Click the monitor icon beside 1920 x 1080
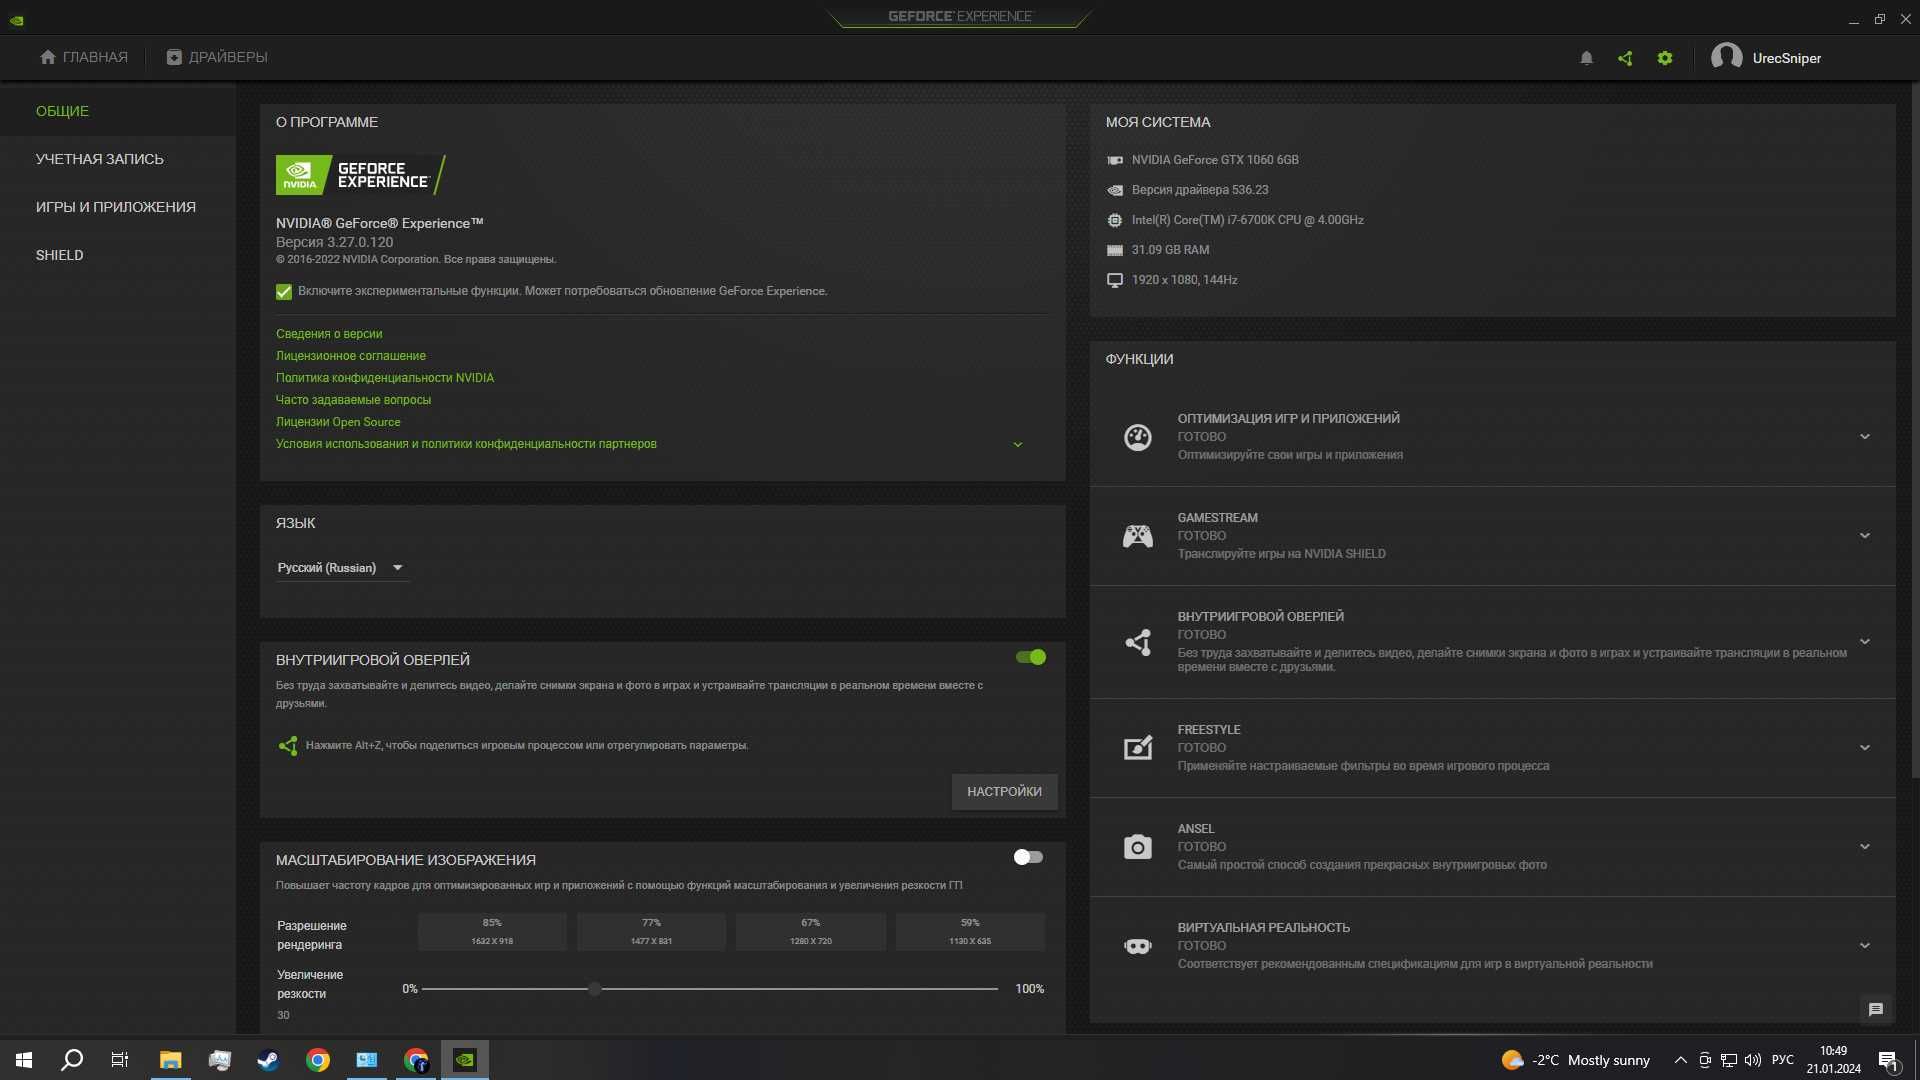Image resolution: width=1920 pixels, height=1080 pixels. click(1115, 280)
